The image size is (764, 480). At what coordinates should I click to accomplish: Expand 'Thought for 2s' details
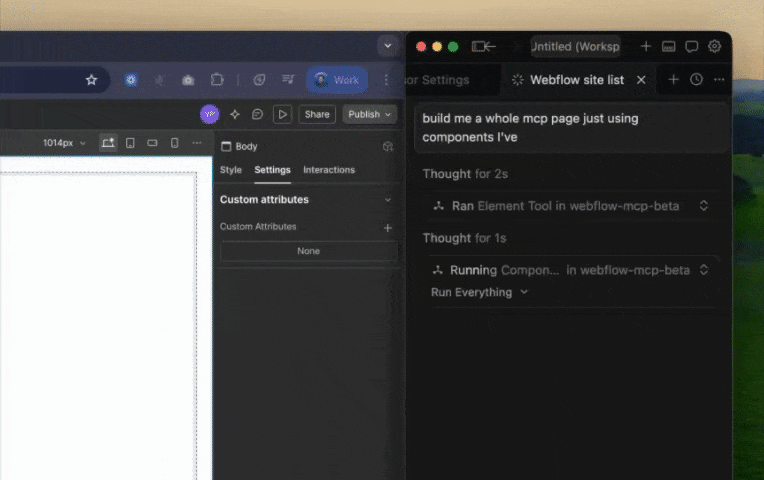coord(465,174)
